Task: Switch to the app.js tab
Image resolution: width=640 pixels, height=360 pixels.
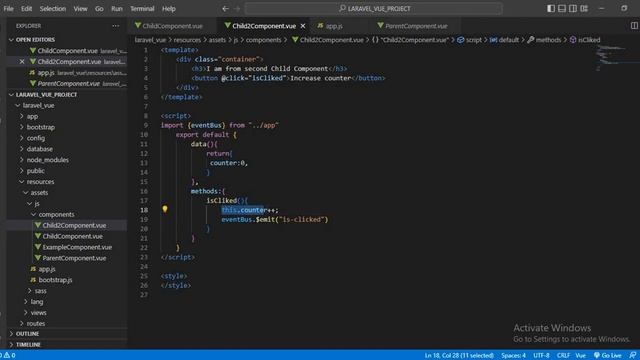Action: click(x=334, y=26)
